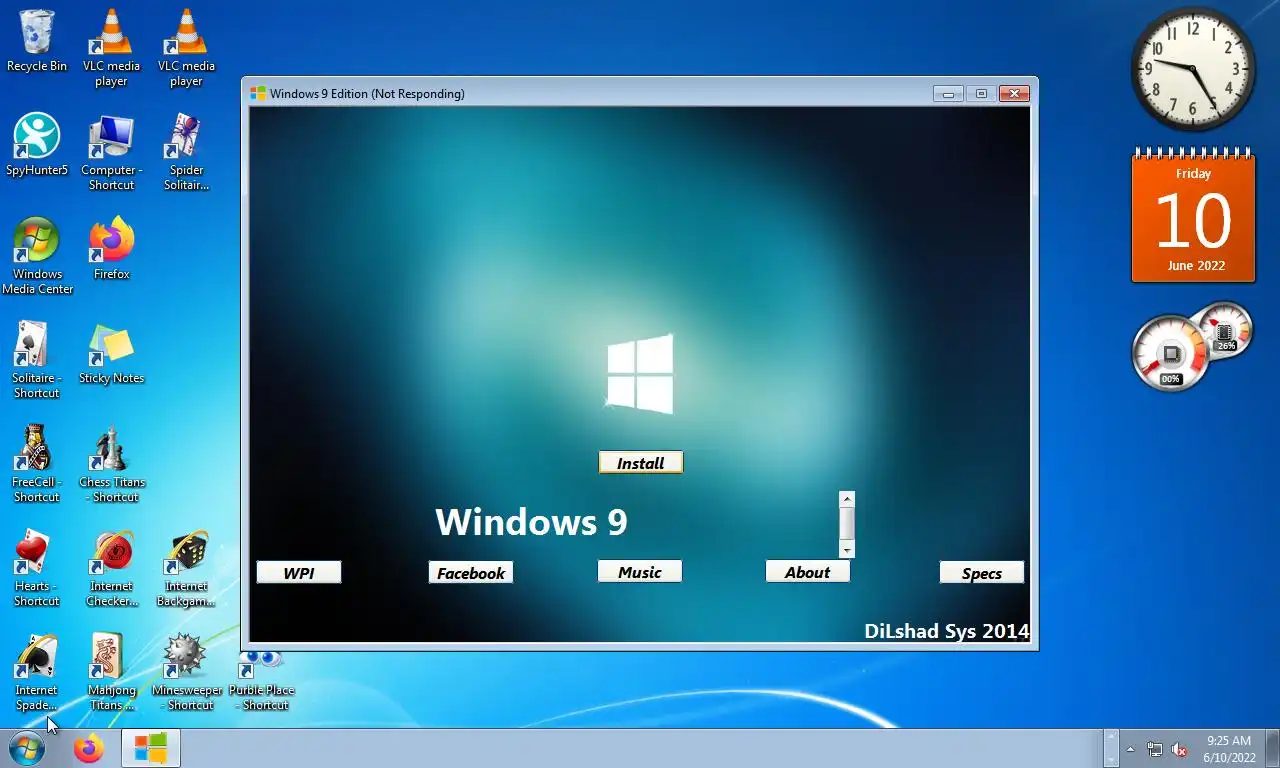
Task: Select the Internet Spades desktop icon
Action: (37, 671)
